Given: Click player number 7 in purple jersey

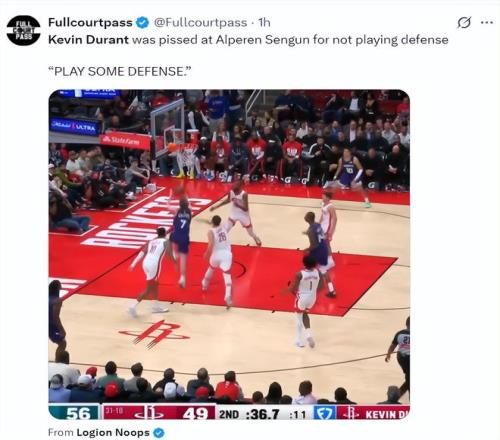Looking at the screenshot, I should click(183, 224).
